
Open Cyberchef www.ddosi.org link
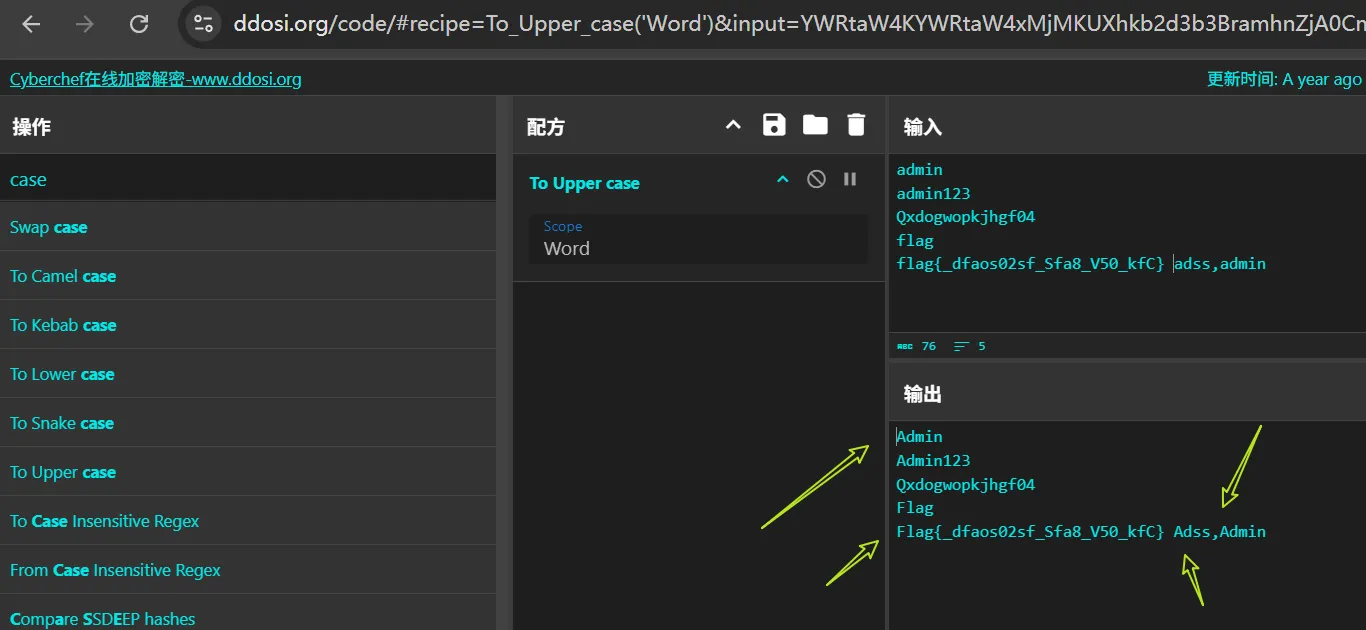click(x=155, y=79)
